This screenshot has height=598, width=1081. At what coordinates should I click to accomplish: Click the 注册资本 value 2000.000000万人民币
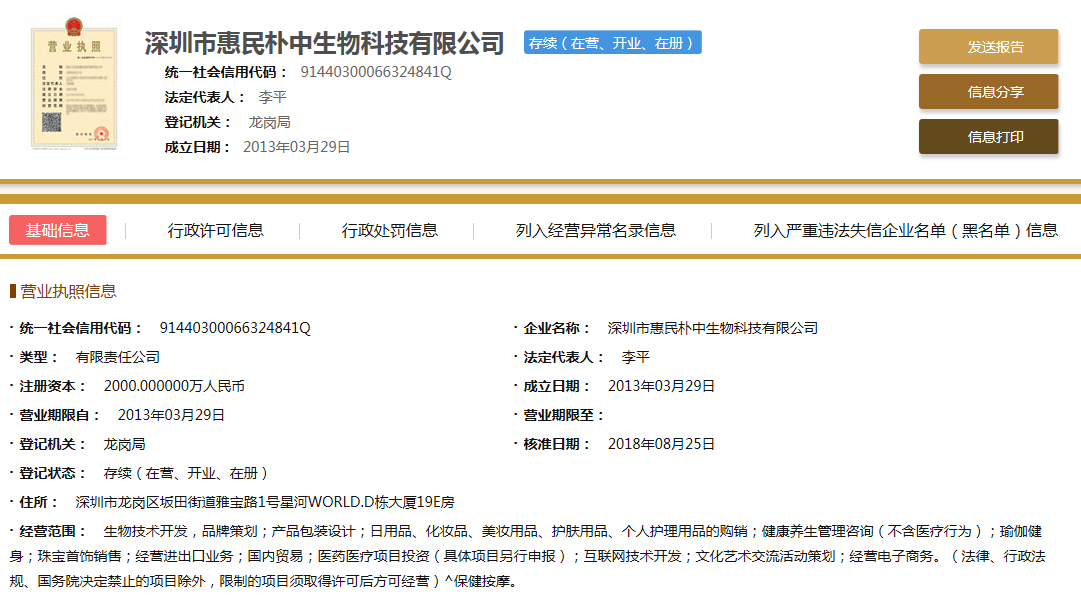click(x=174, y=386)
